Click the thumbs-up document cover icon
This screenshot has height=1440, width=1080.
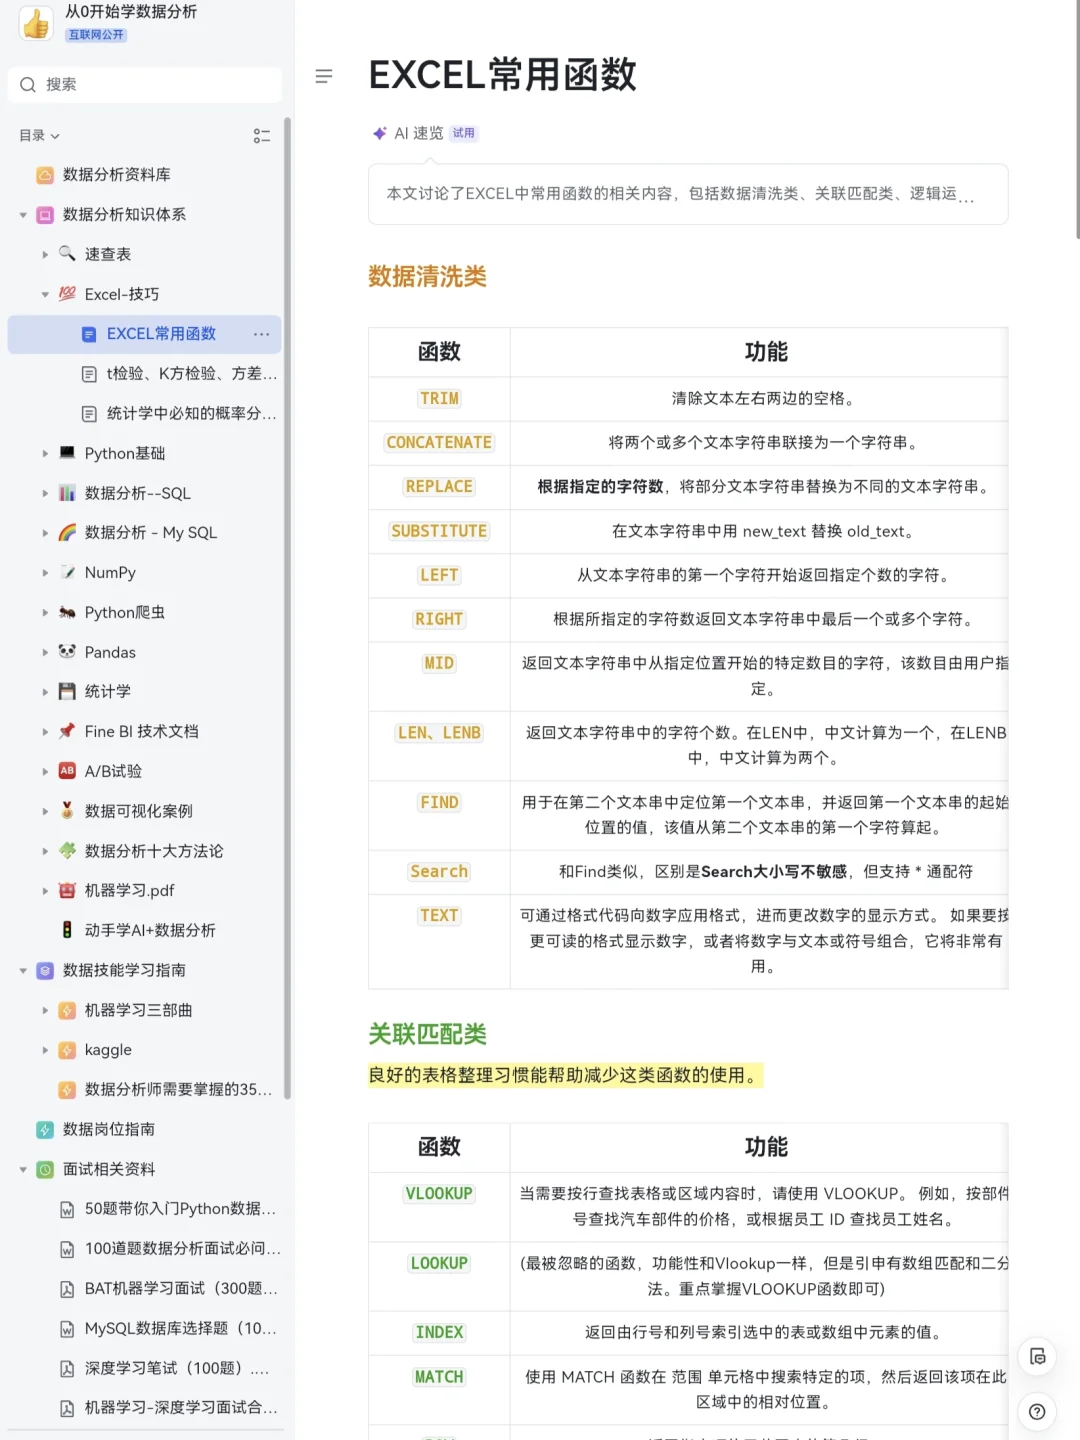tap(36, 22)
